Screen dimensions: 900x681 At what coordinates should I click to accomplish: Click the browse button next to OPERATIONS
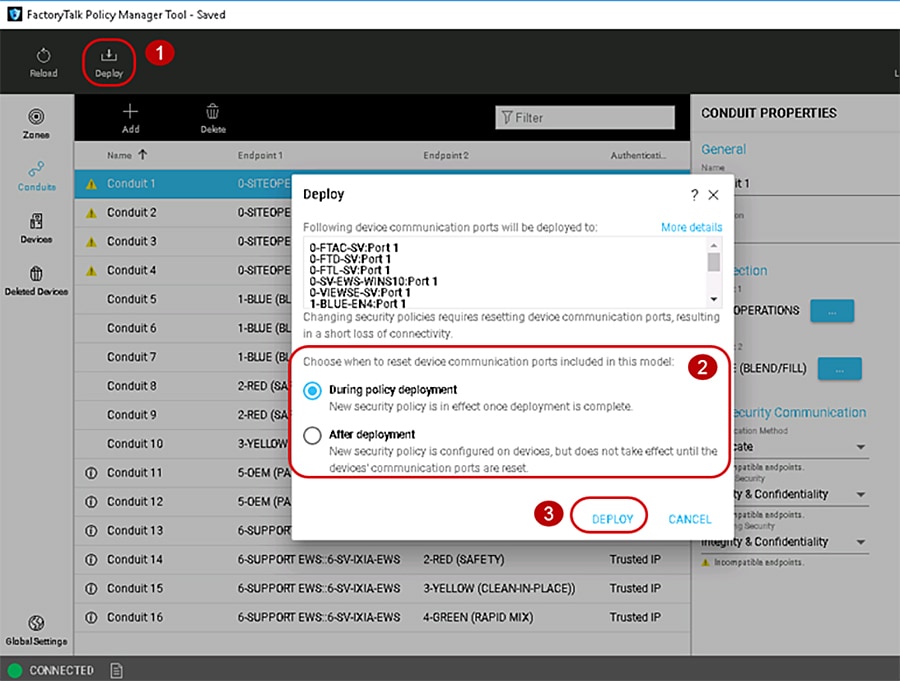coord(832,311)
